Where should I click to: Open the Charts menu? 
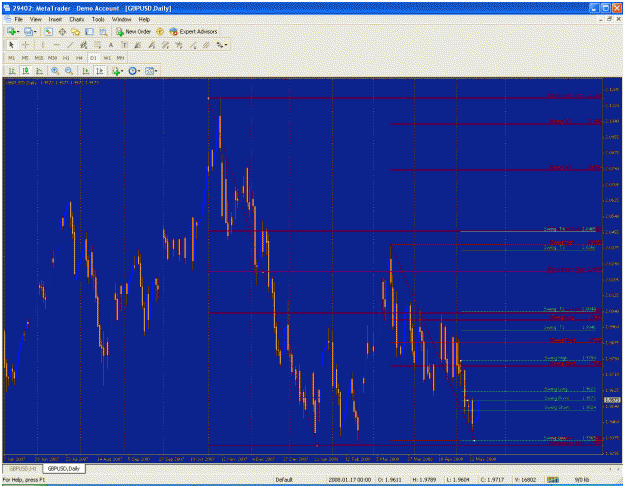(x=77, y=19)
